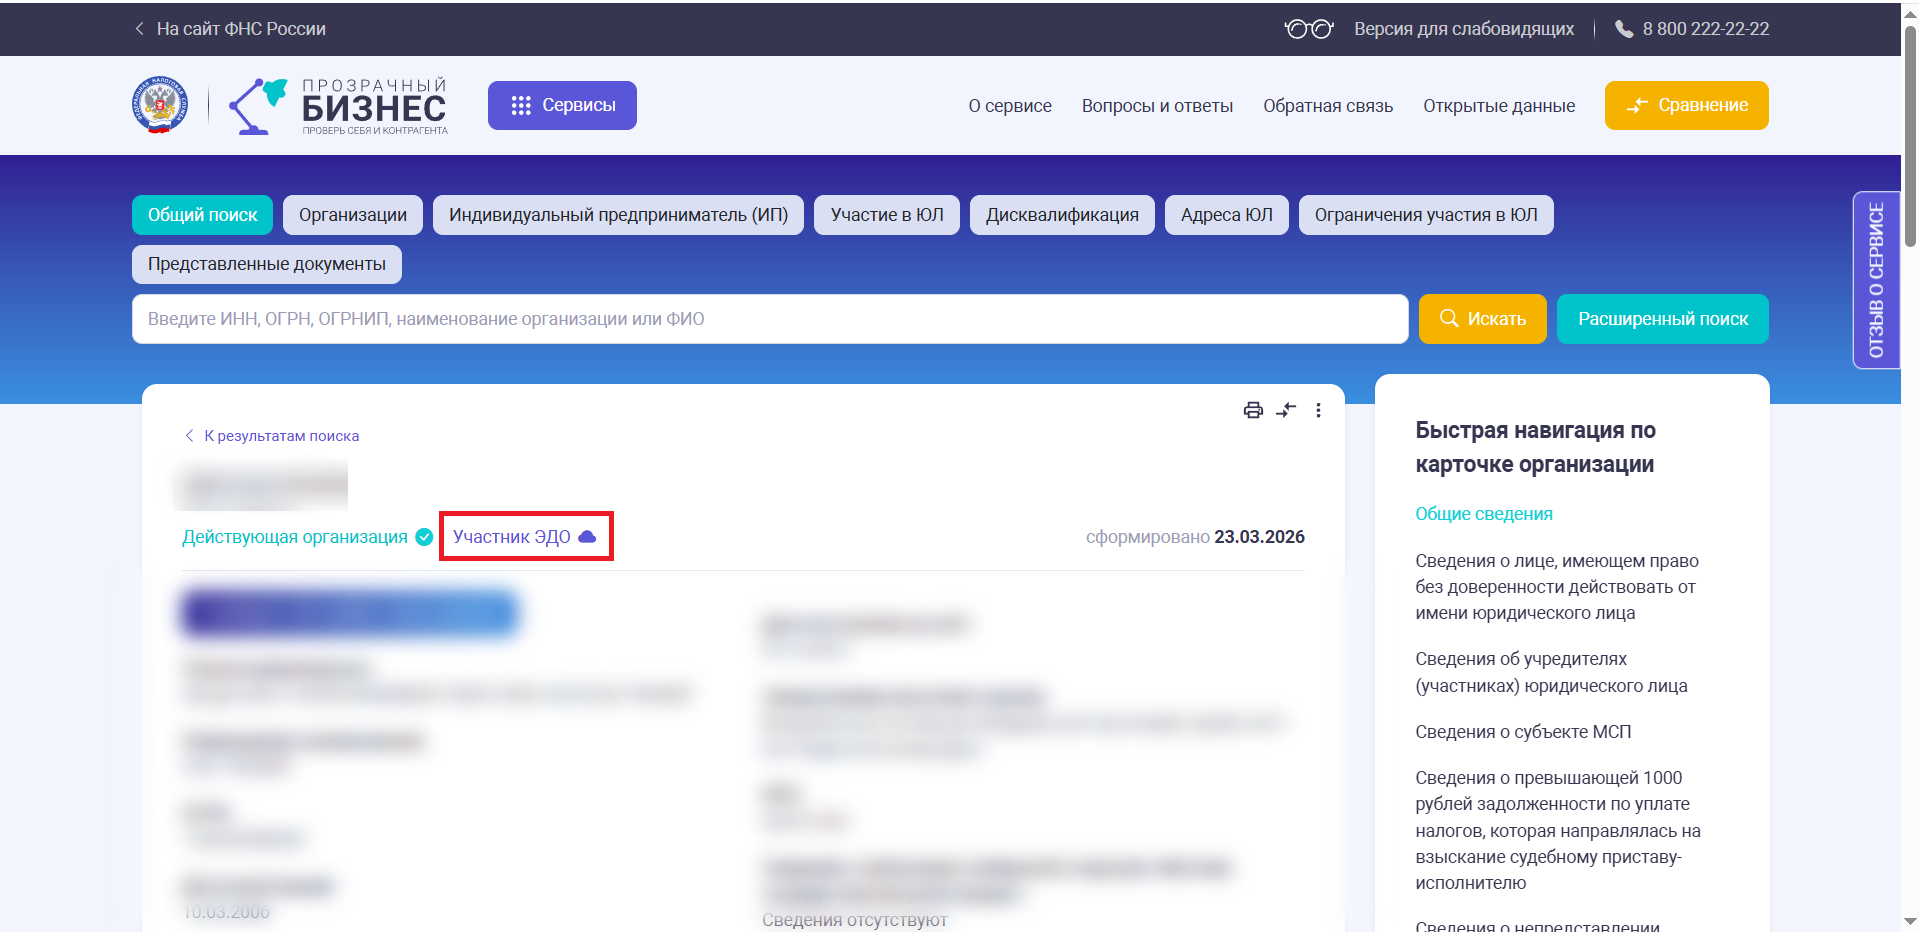
Task: Click the FNS Russia emblem logo
Action: [160, 105]
